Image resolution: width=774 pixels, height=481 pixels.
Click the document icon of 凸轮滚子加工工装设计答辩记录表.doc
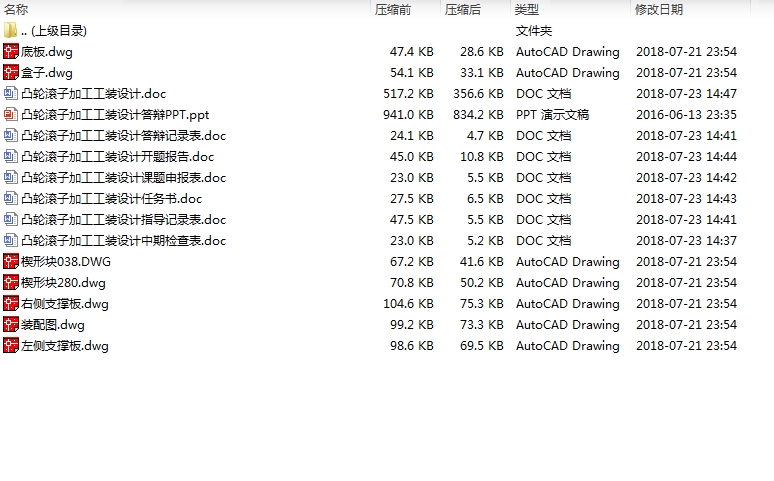point(10,135)
